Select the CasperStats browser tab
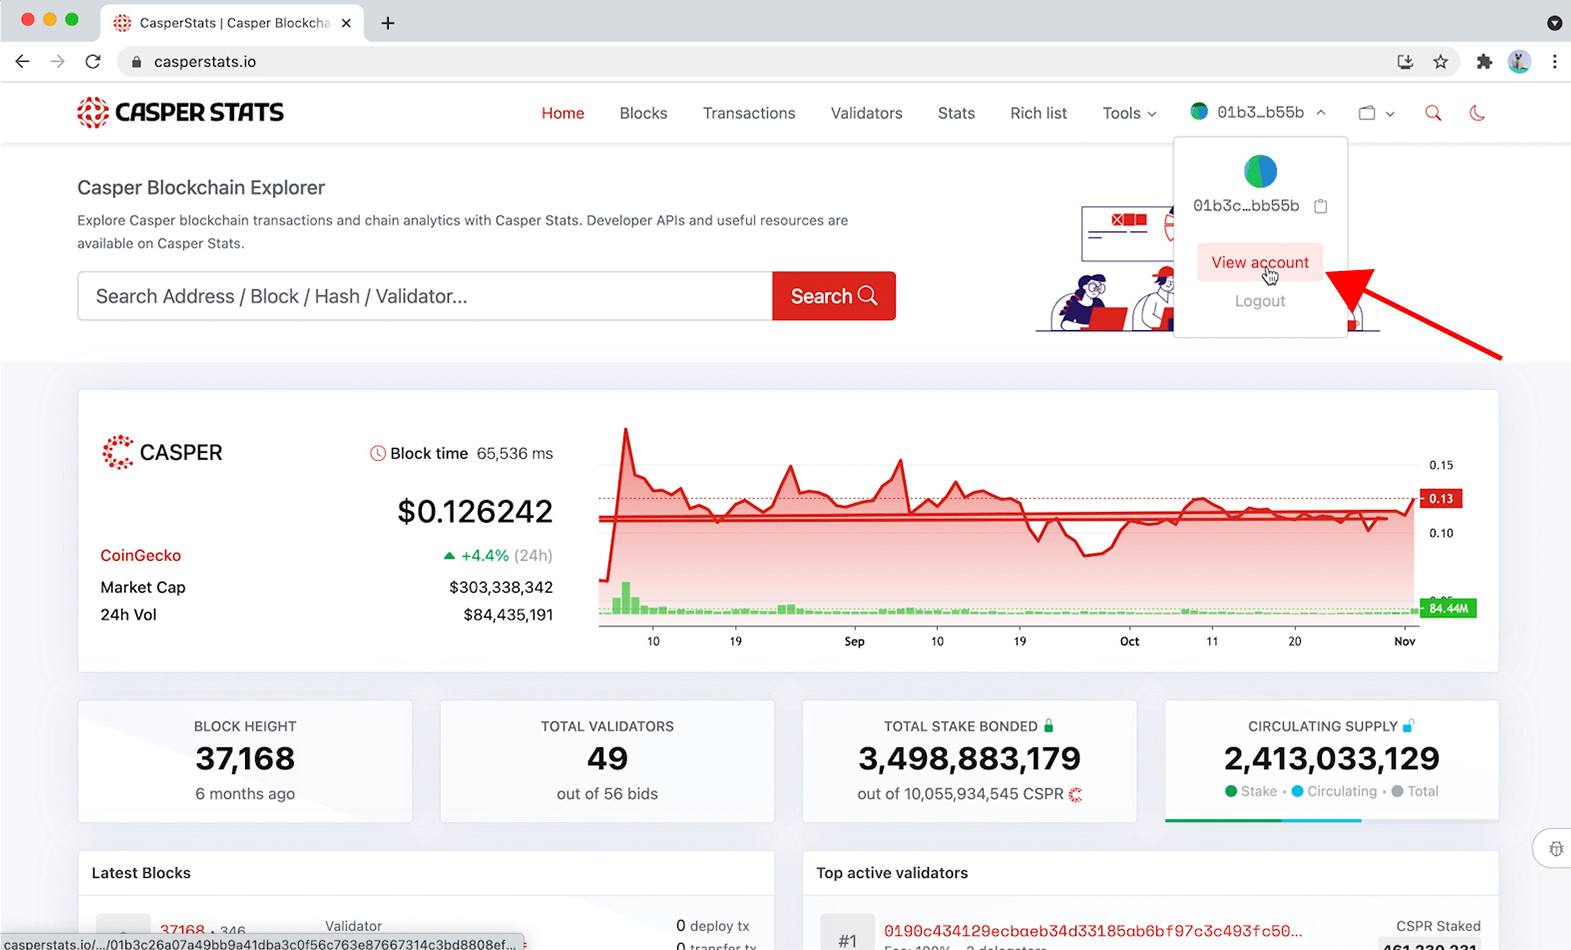This screenshot has height=950, width=1571. click(232, 23)
